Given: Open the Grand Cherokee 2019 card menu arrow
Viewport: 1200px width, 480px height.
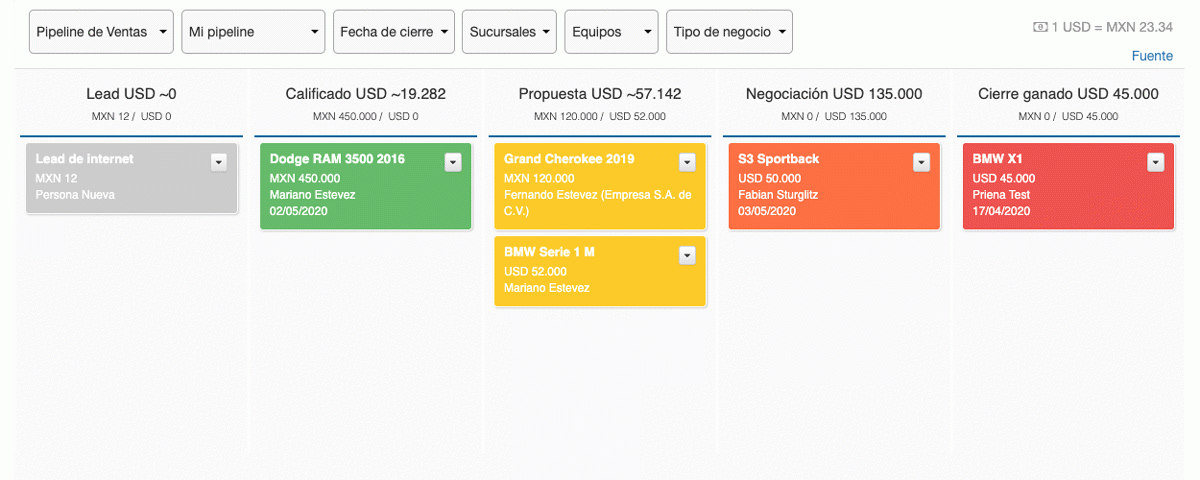Looking at the screenshot, I should pos(687,162).
